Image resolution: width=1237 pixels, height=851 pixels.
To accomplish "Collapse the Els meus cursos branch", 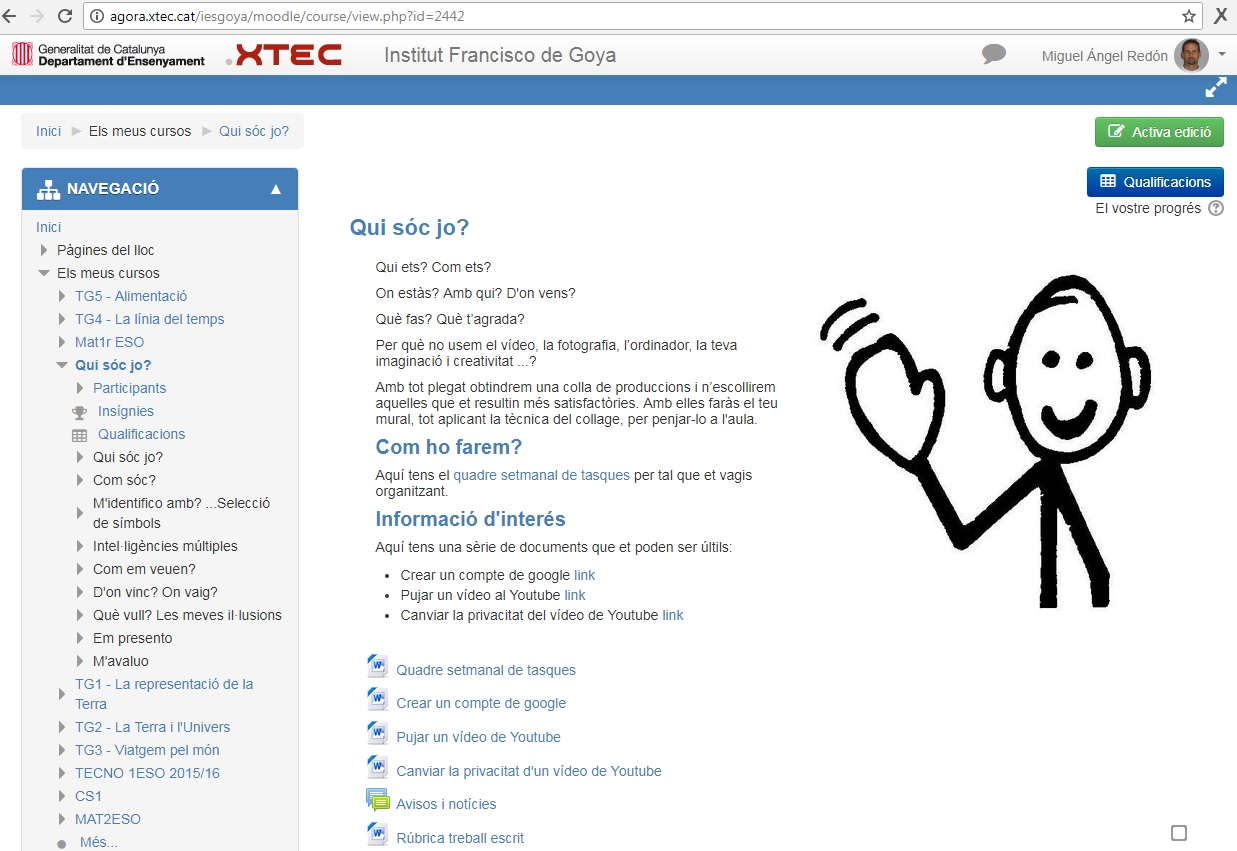I will [44, 273].
